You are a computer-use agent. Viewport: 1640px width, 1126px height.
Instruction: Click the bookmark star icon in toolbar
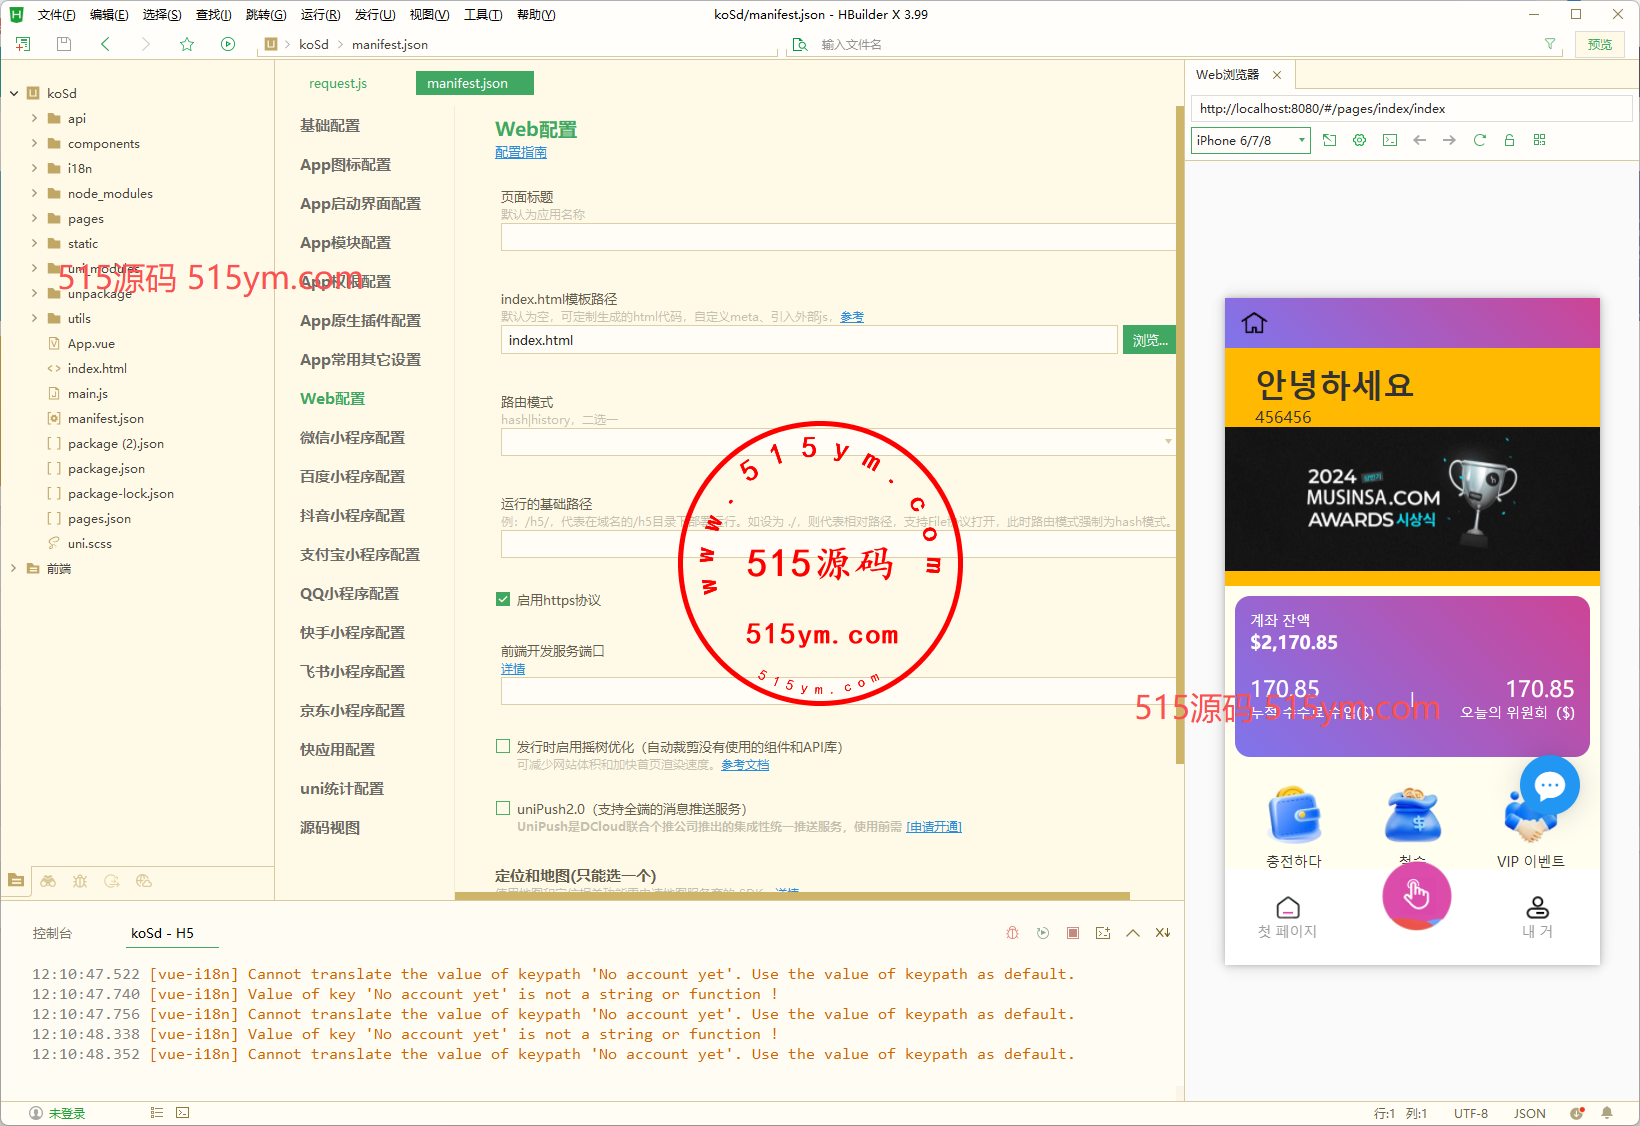click(x=187, y=44)
